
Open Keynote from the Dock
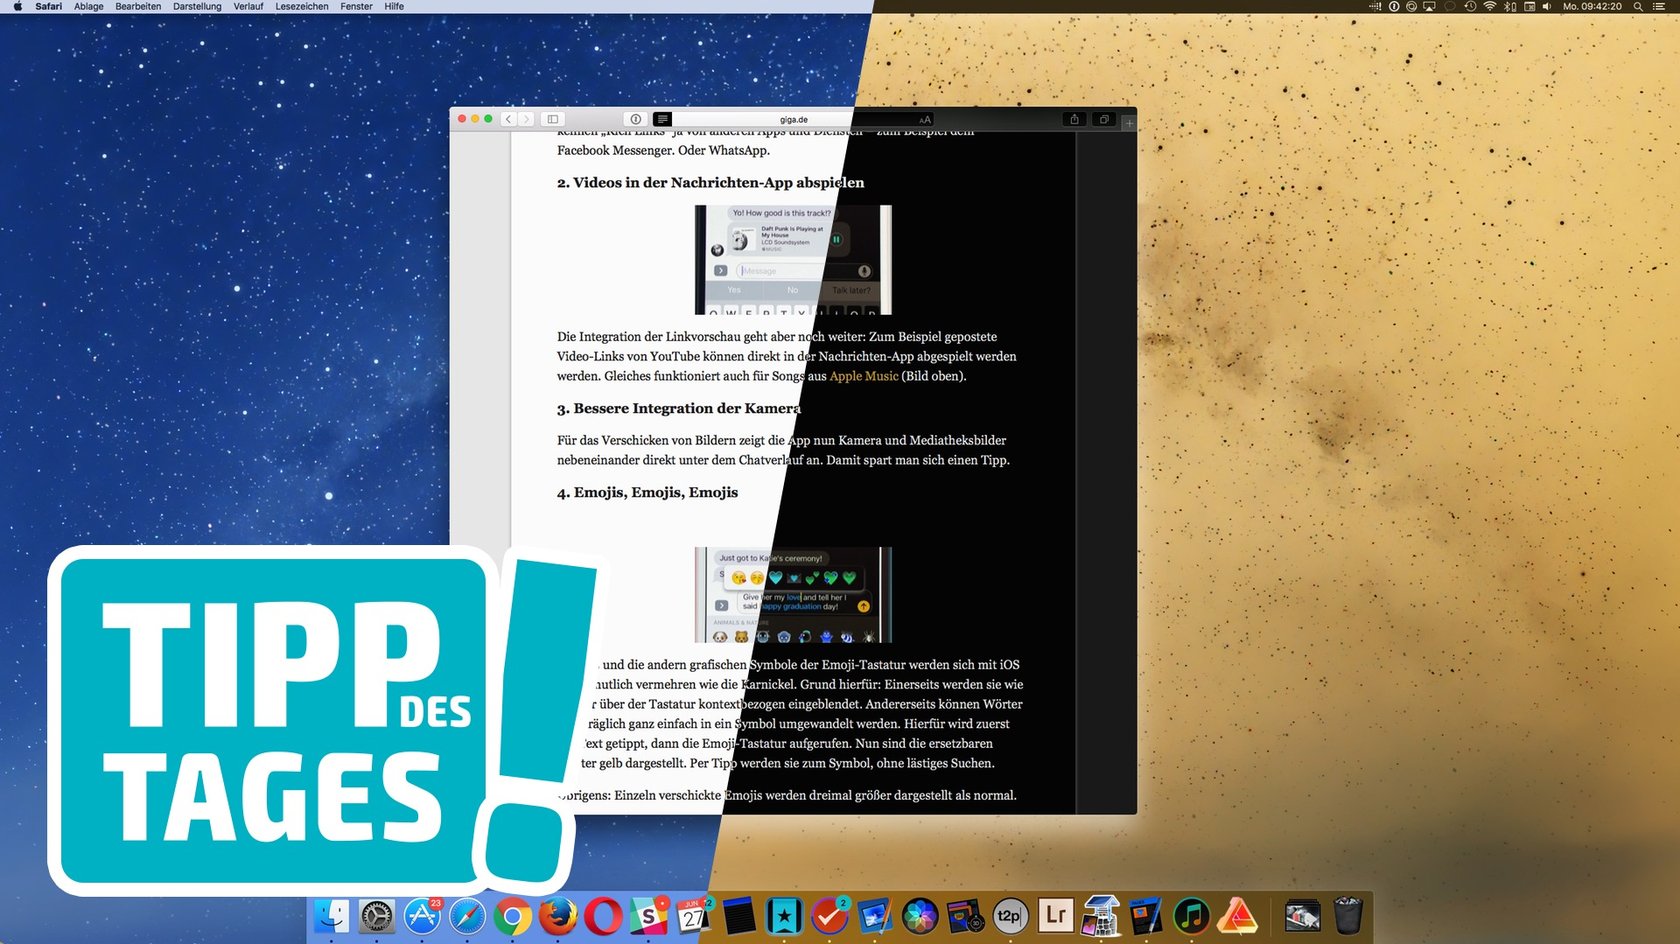point(874,916)
